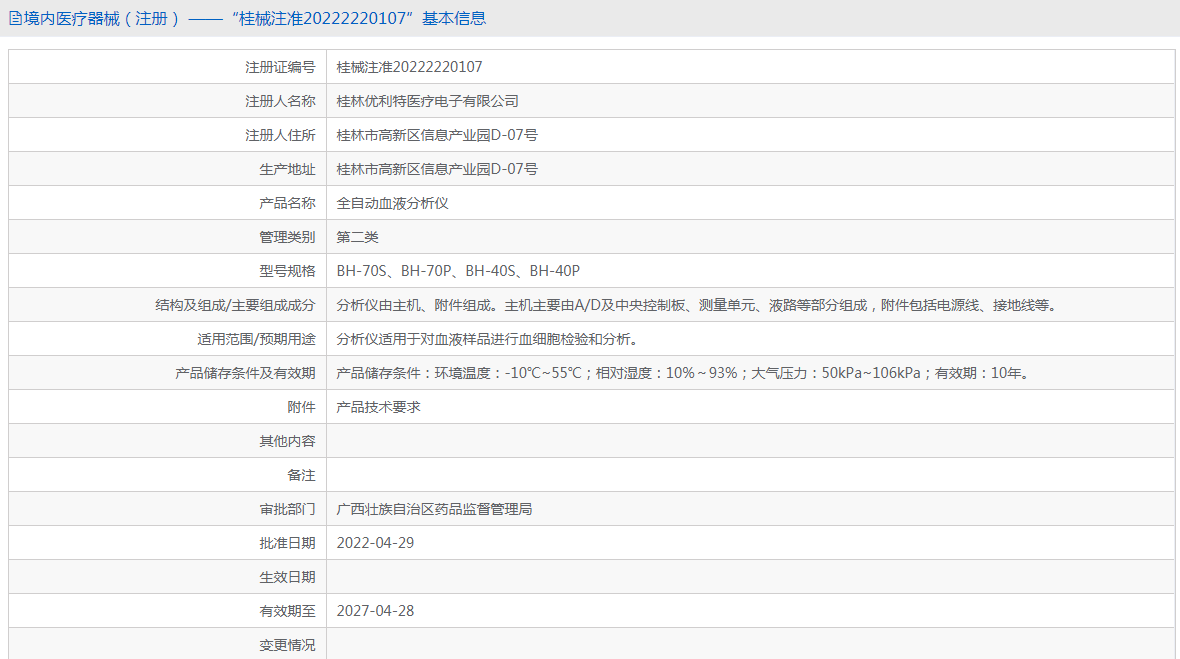Select registrant name 桂林优利特医疗电子有限公司

pos(427,101)
